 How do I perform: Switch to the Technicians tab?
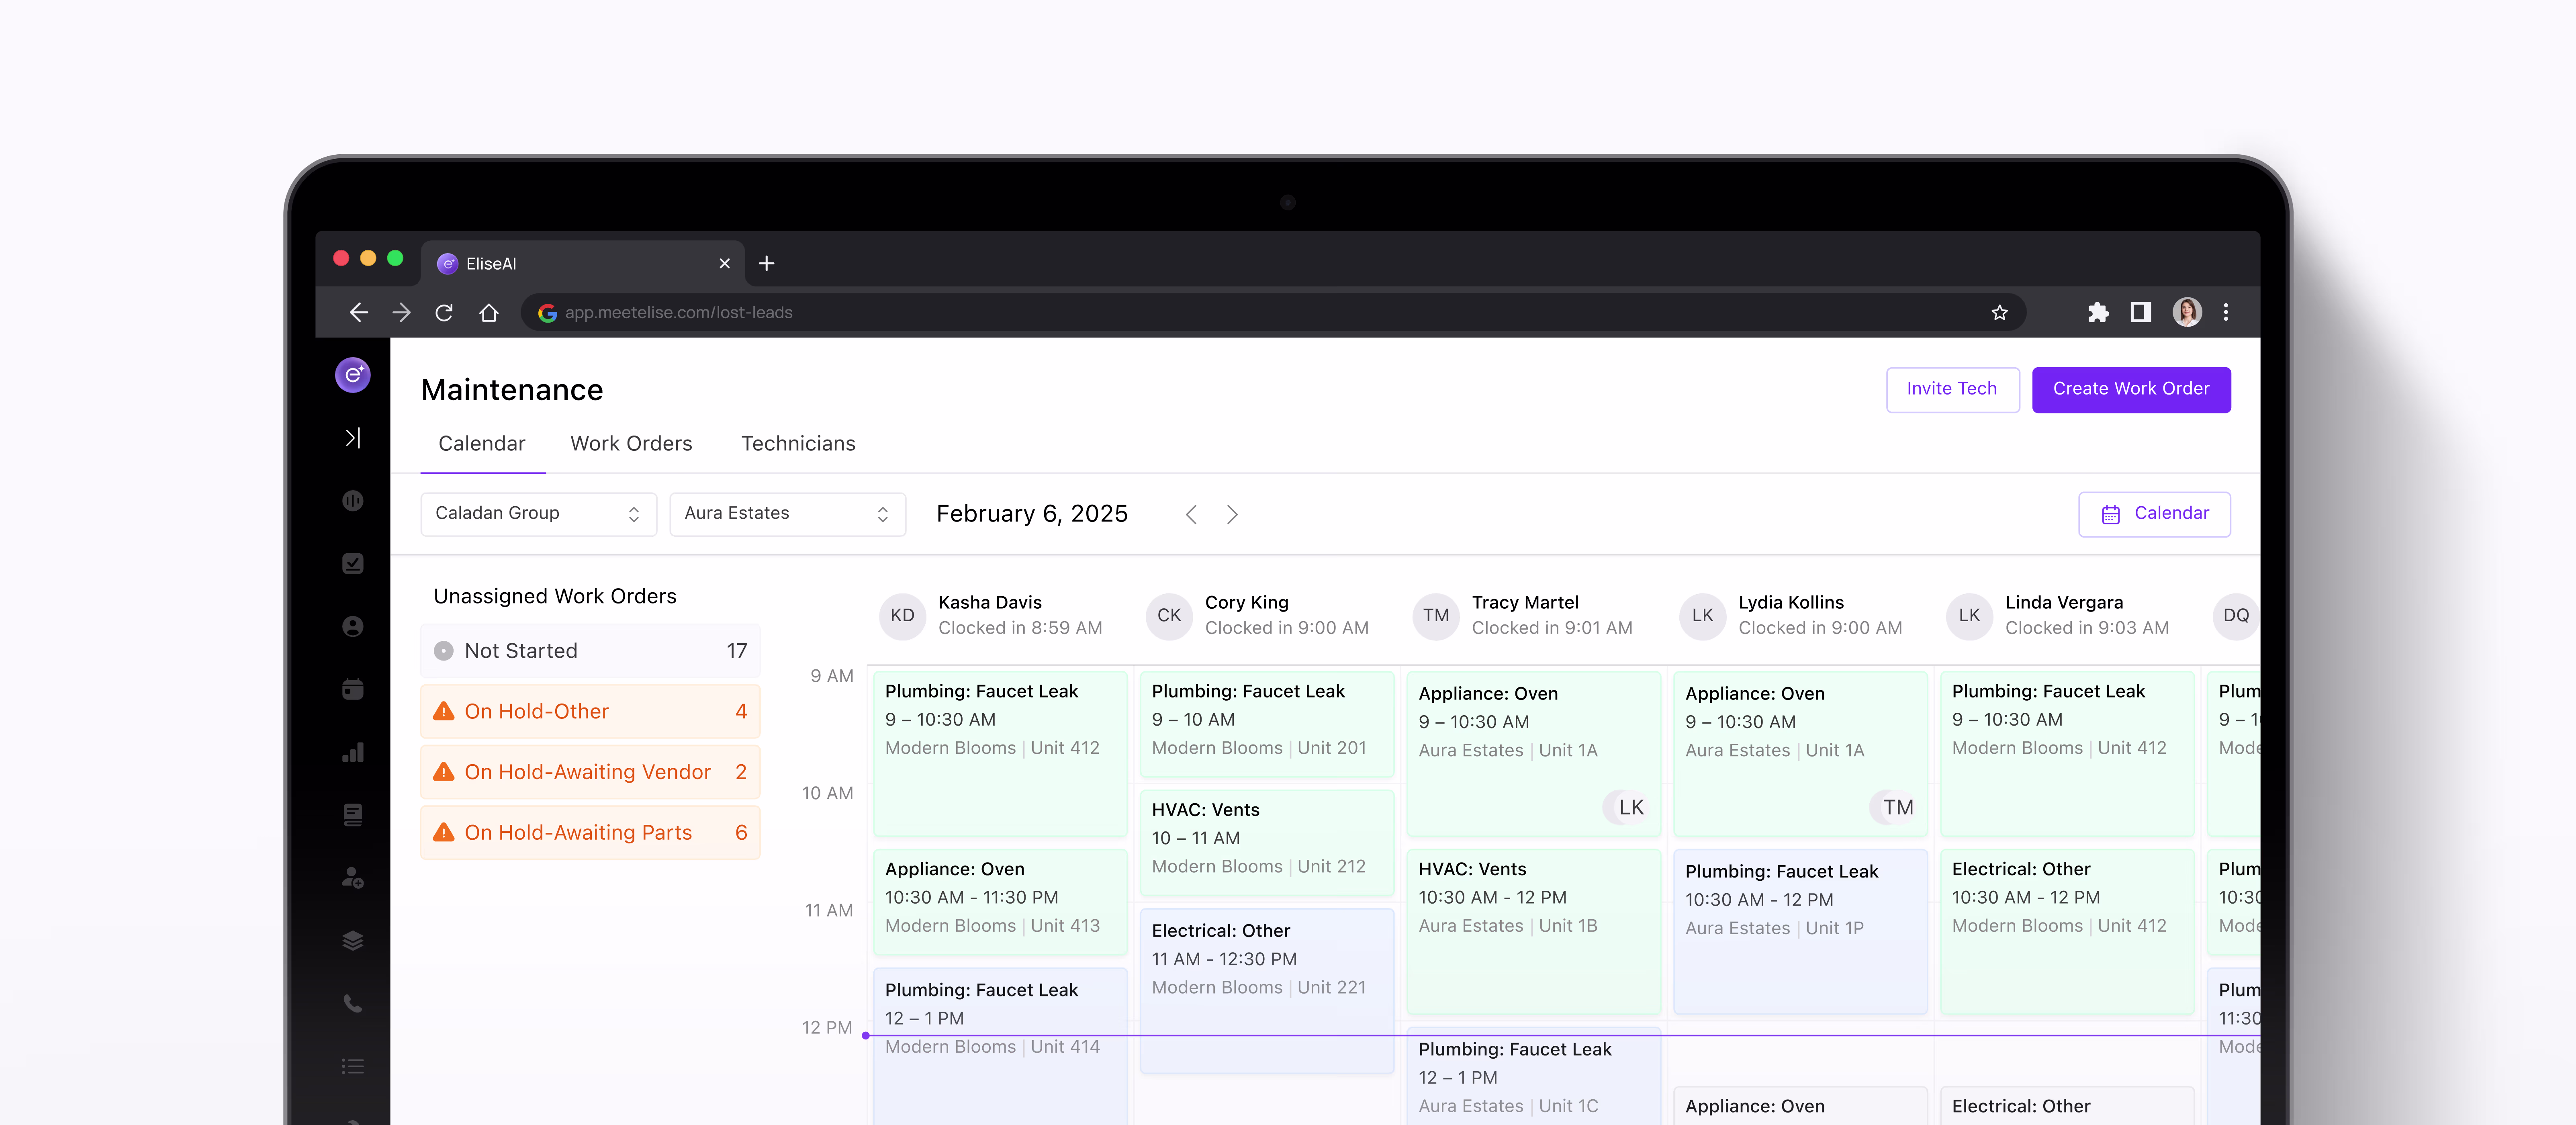click(798, 444)
